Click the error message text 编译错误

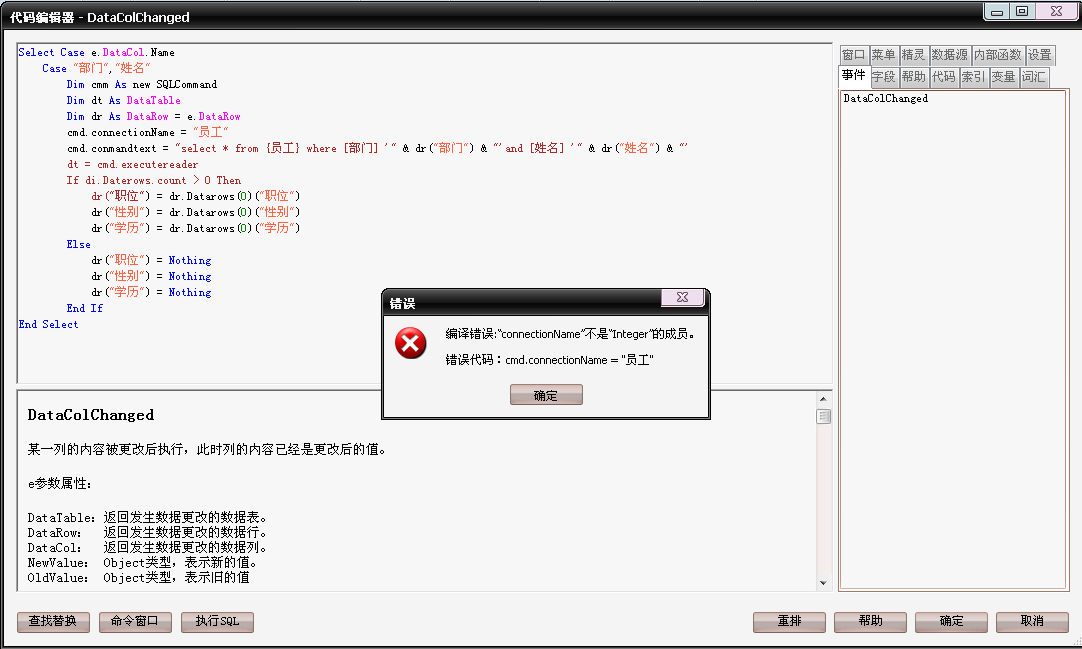[x=571, y=334]
